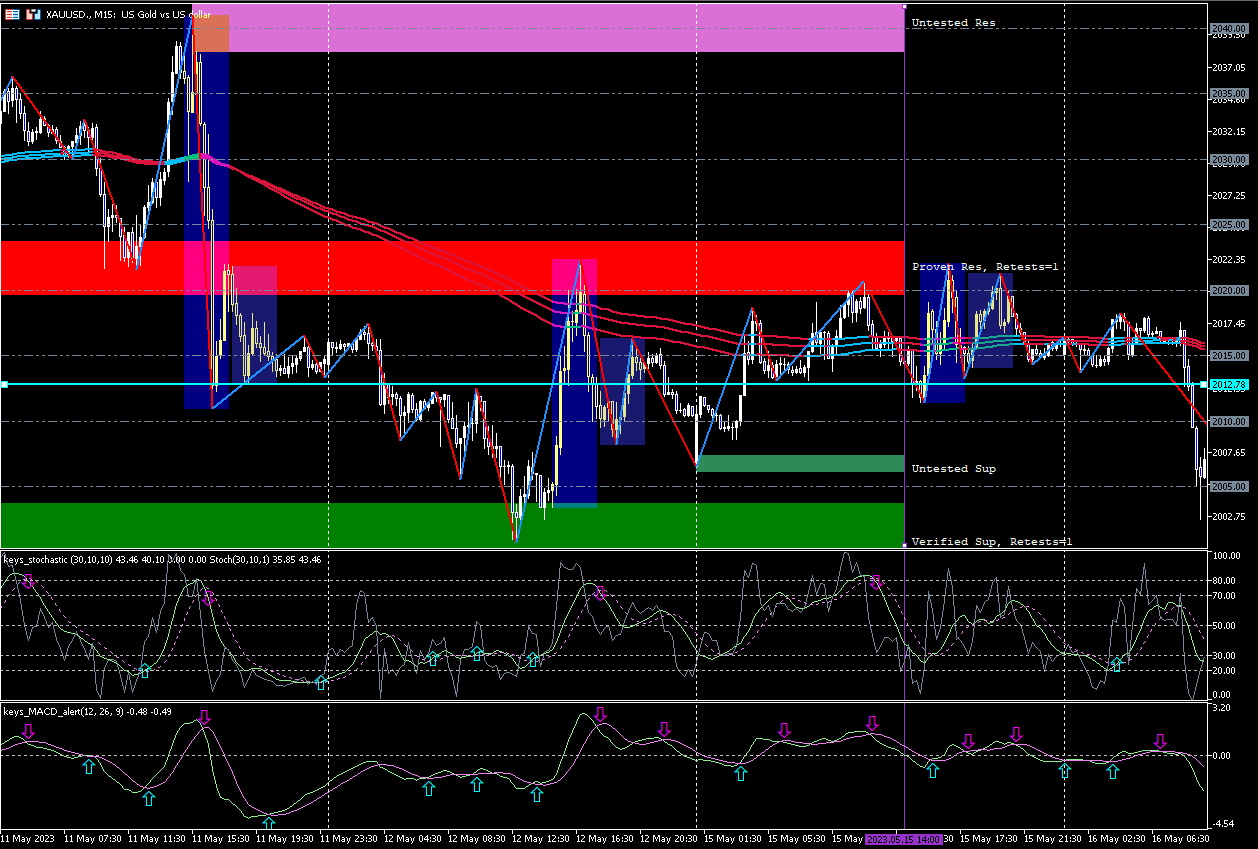
Task: Select the 'Untested Sup' zone label
Action: 953,468
